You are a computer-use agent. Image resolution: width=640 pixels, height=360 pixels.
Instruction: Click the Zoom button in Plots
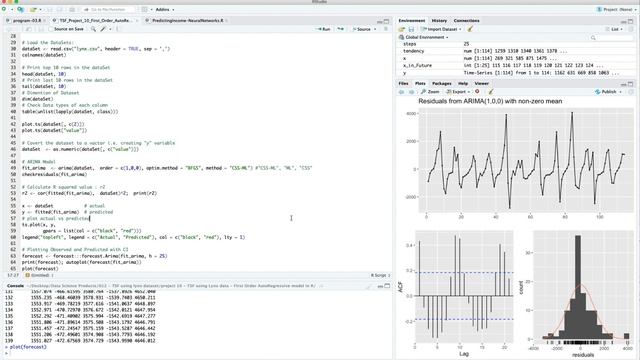[x=430, y=92]
